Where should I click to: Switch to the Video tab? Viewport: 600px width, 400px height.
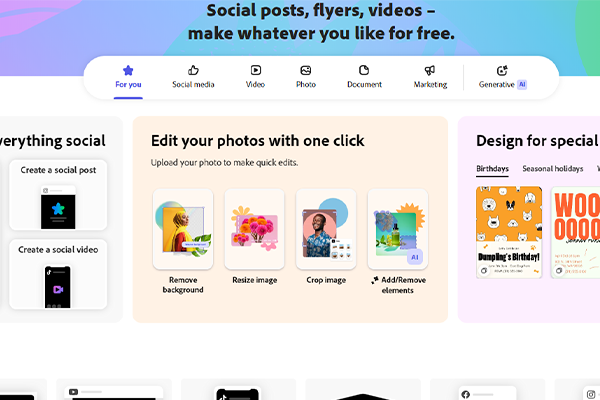click(x=255, y=78)
